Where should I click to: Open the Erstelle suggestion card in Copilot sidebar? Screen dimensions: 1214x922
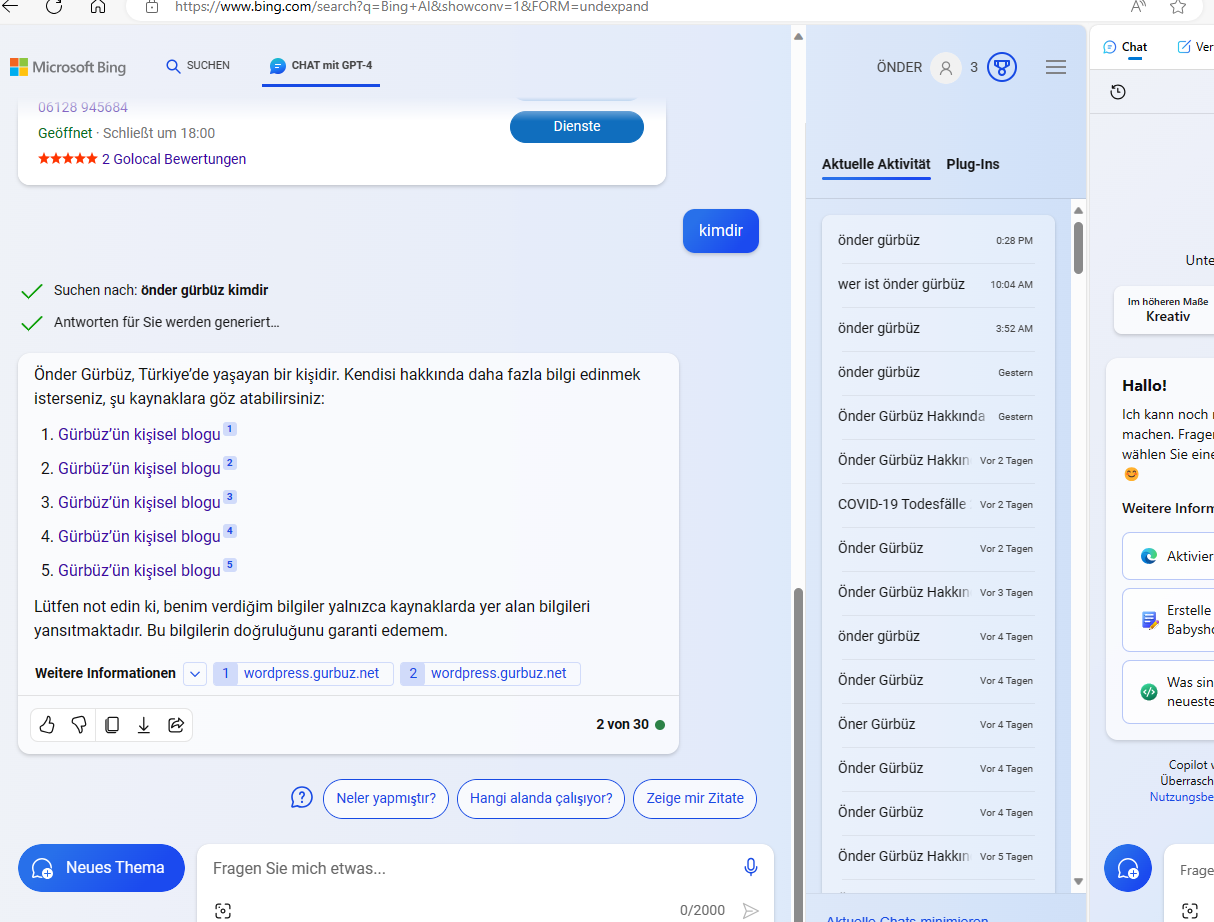1168,620
